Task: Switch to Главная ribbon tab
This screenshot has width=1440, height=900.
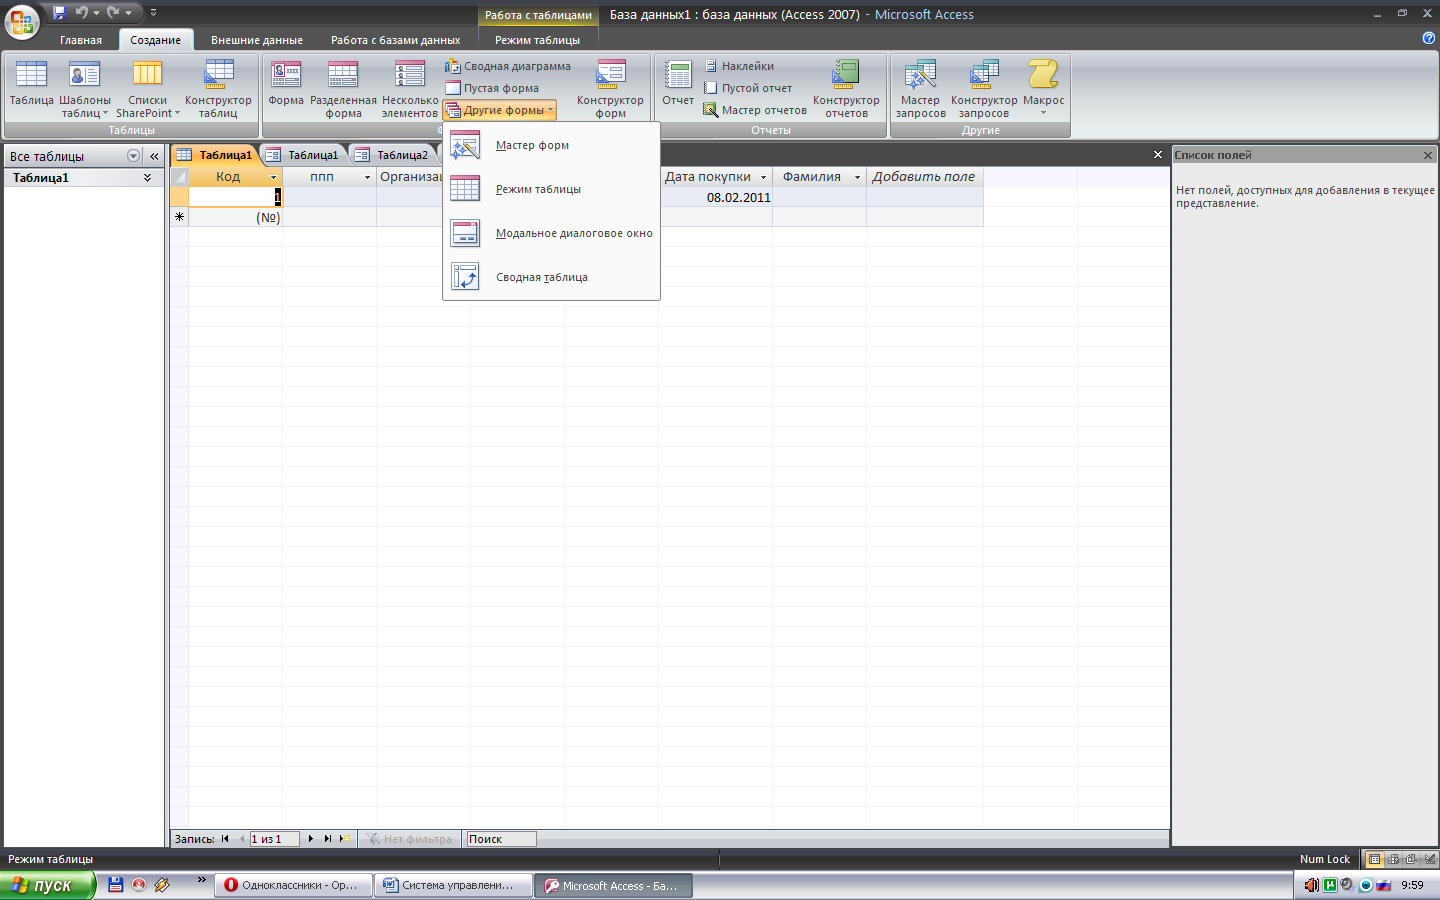Action: pyautogui.click(x=80, y=40)
